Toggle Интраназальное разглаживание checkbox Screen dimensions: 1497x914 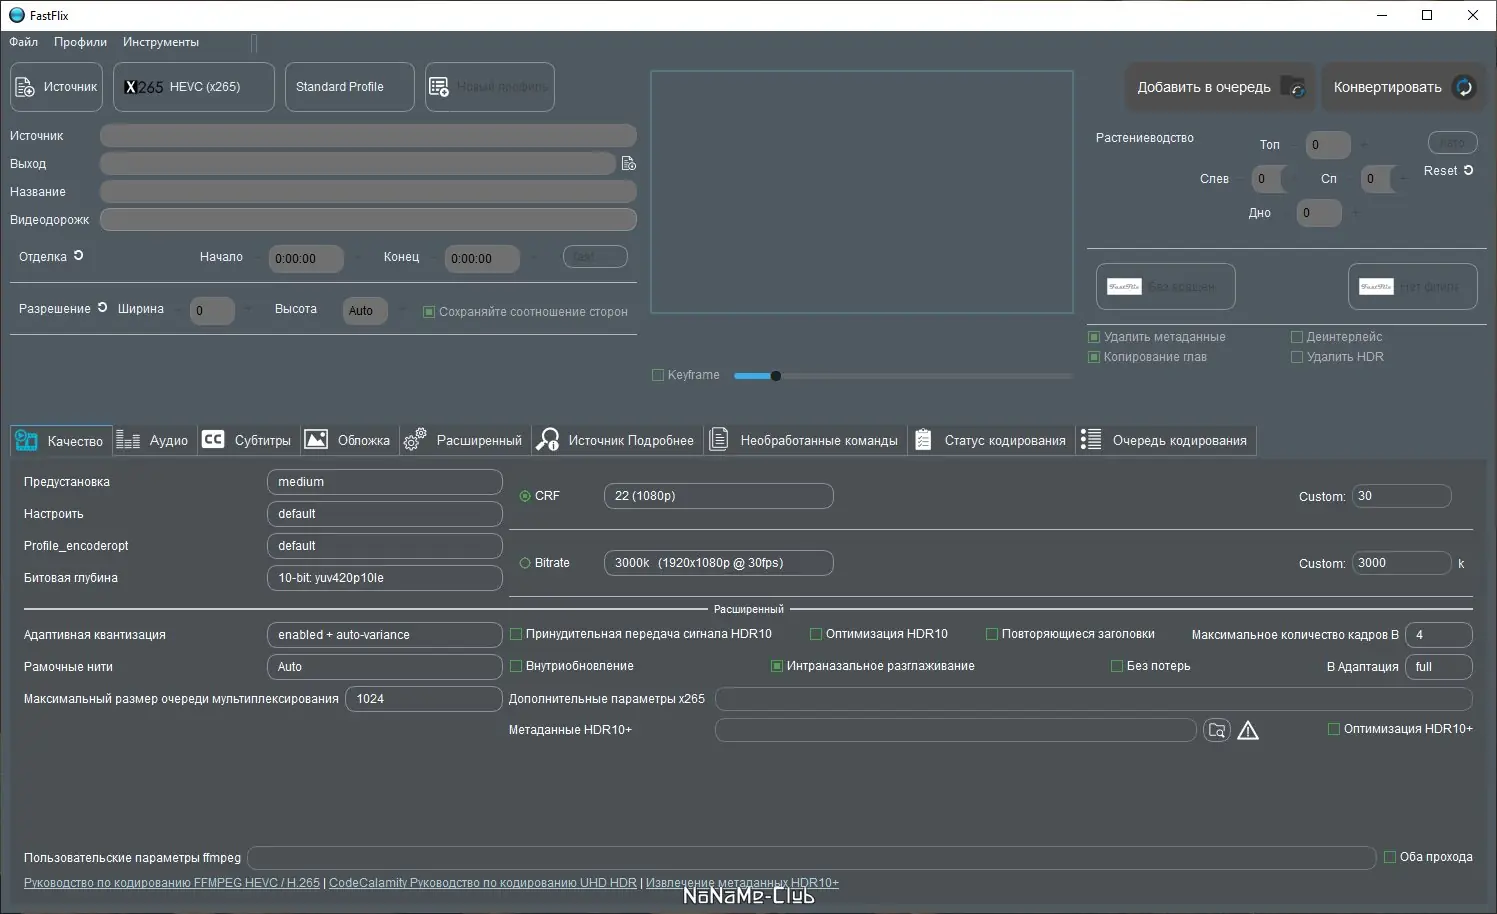point(776,666)
